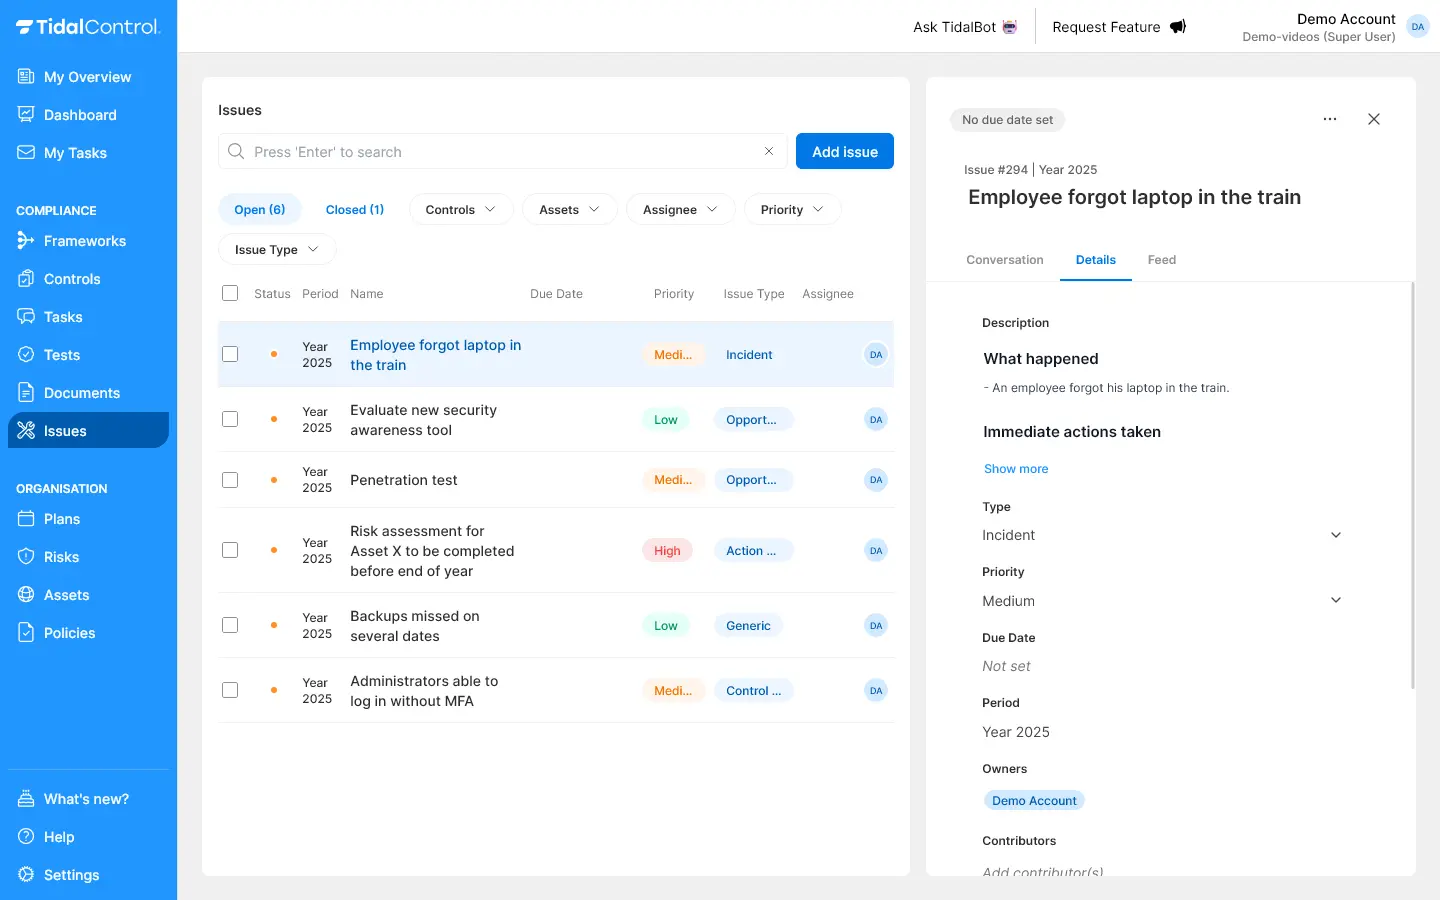1440x900 pixels.
Task: Clear search with the X icon
Action: coord(769,152)
